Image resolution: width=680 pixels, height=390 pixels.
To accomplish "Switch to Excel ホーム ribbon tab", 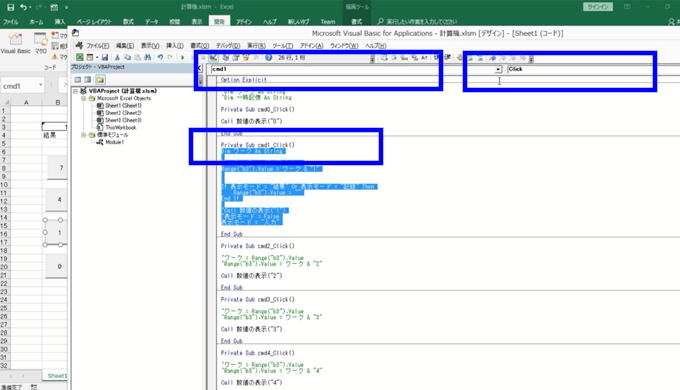I will point(36,21).
